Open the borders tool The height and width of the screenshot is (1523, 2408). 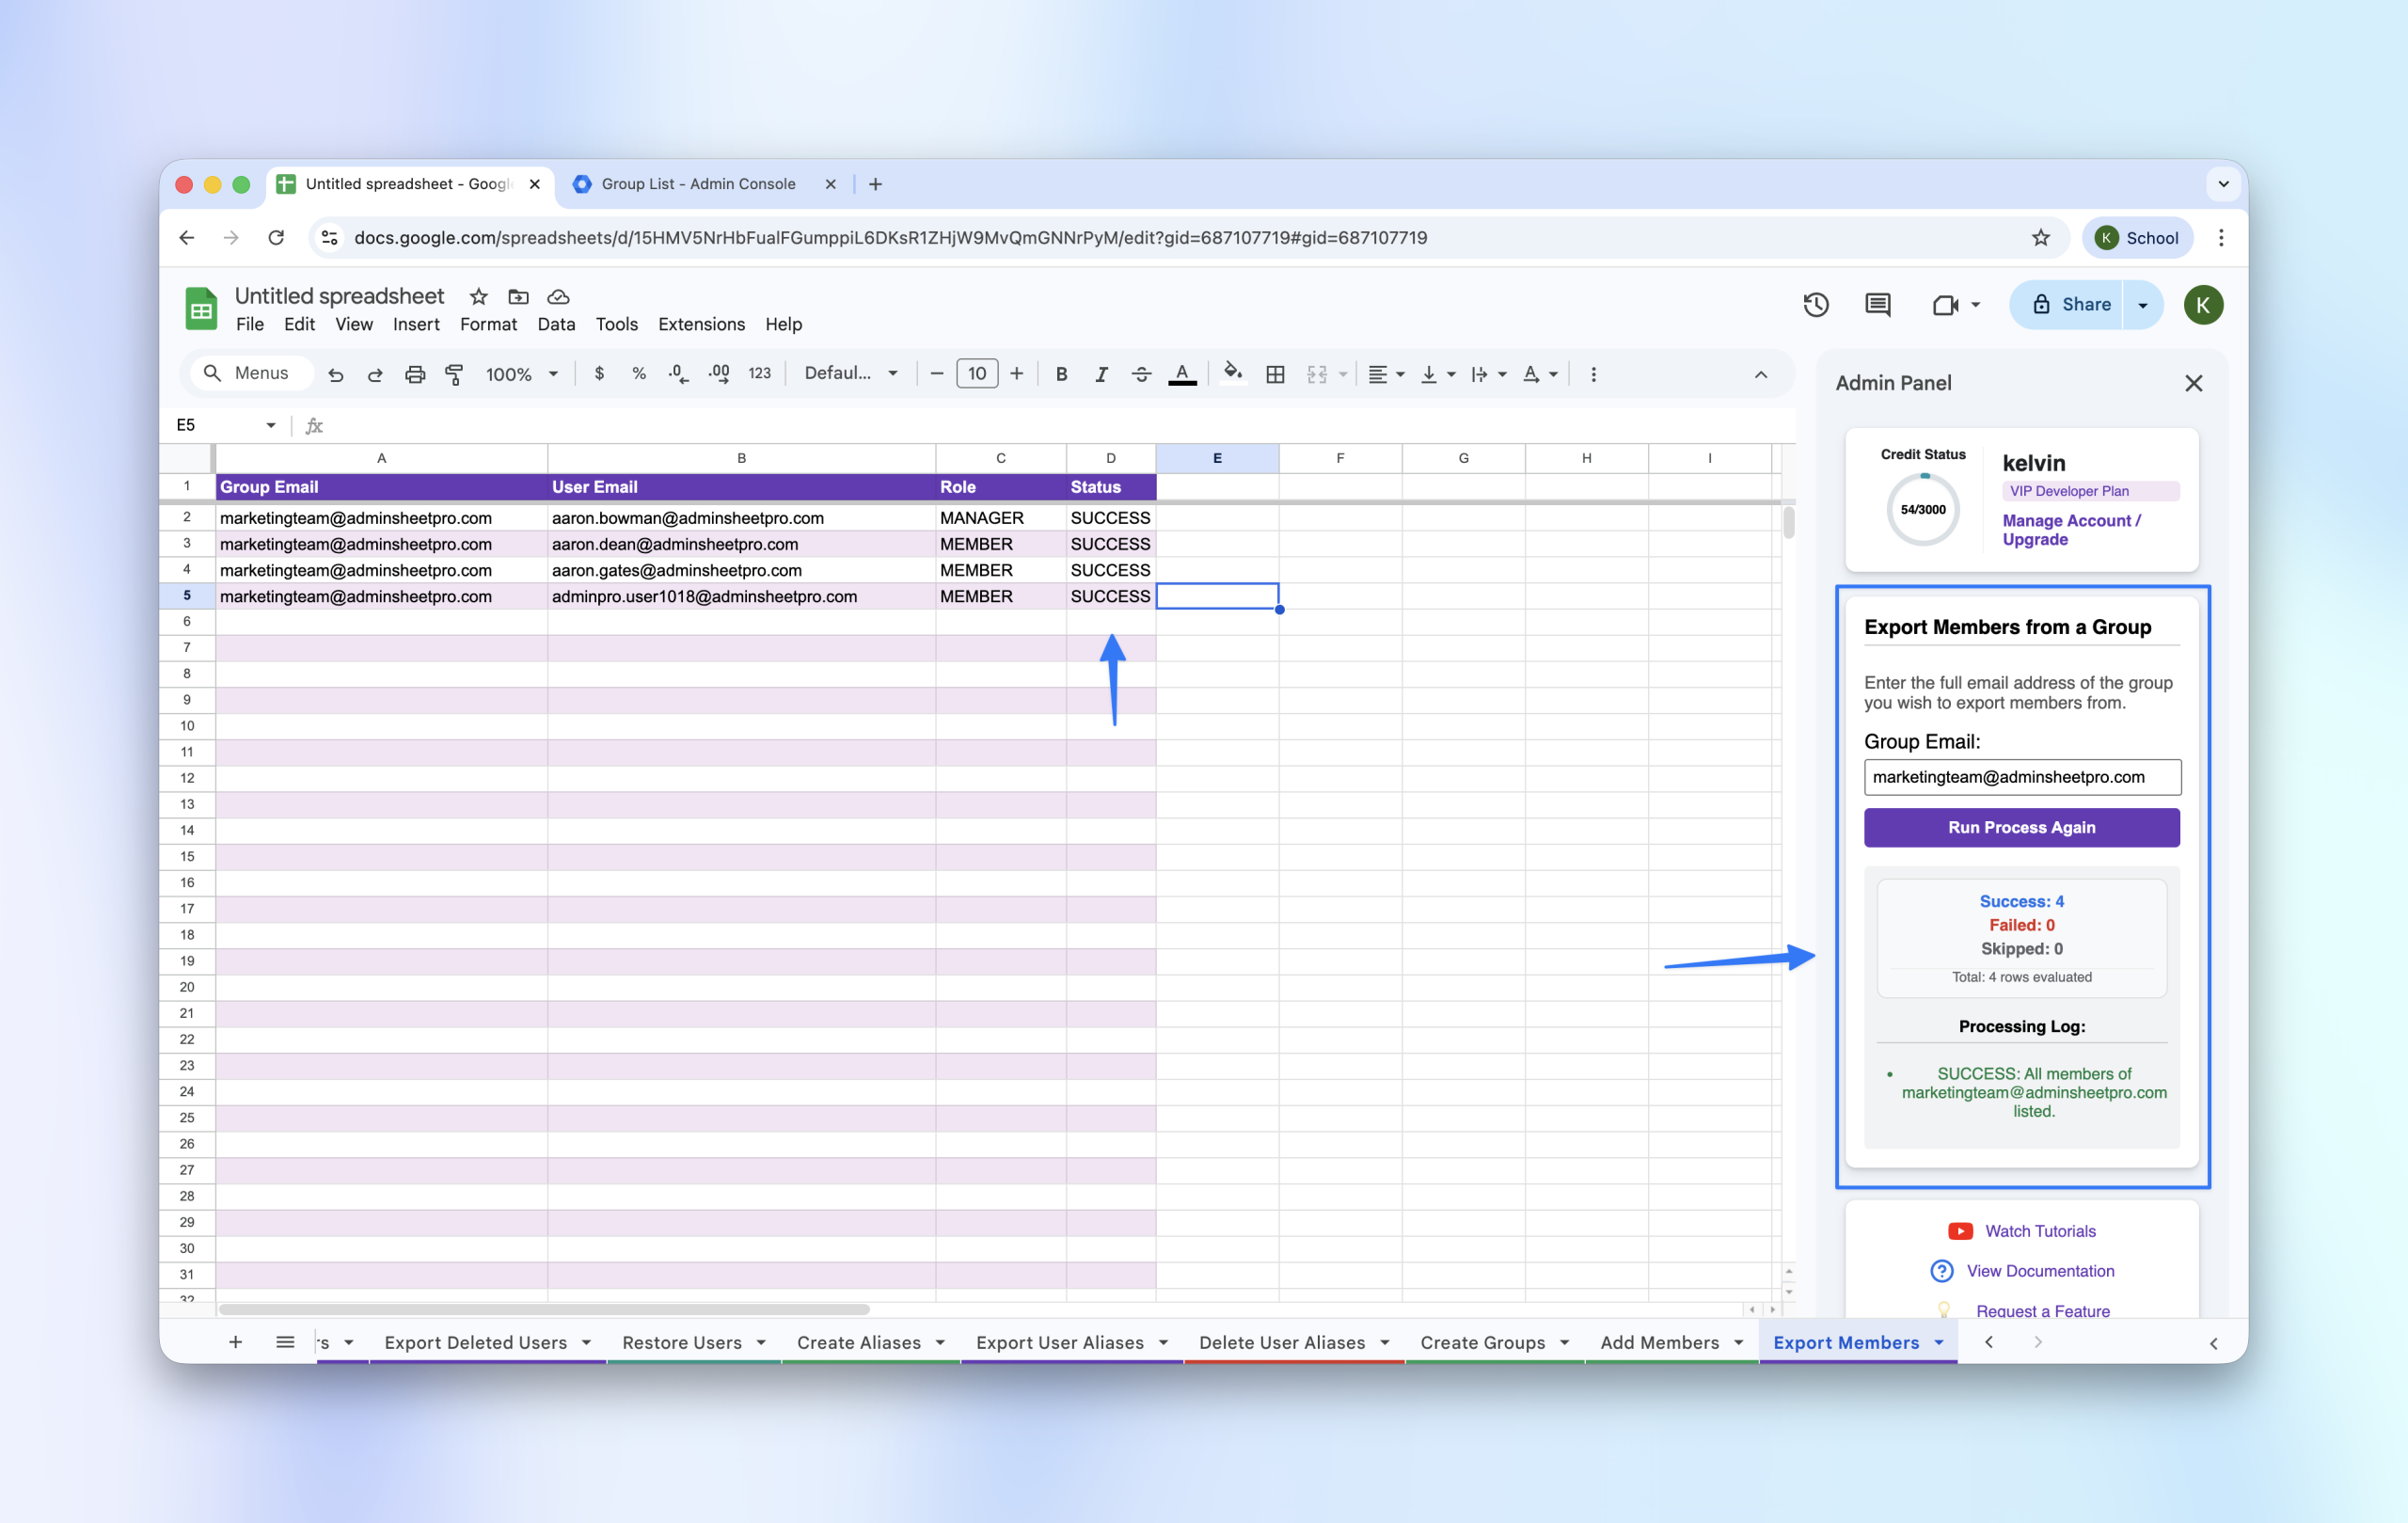click(x=1275, y=374)
